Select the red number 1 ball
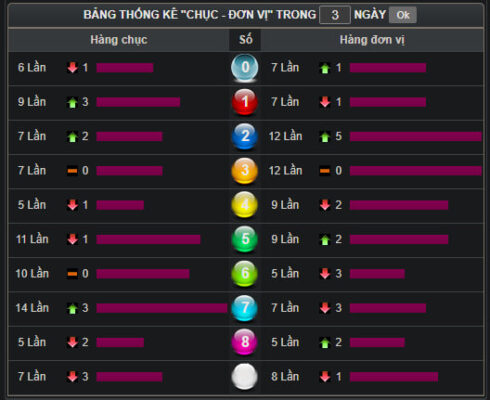490x400 pixels. 245,102
